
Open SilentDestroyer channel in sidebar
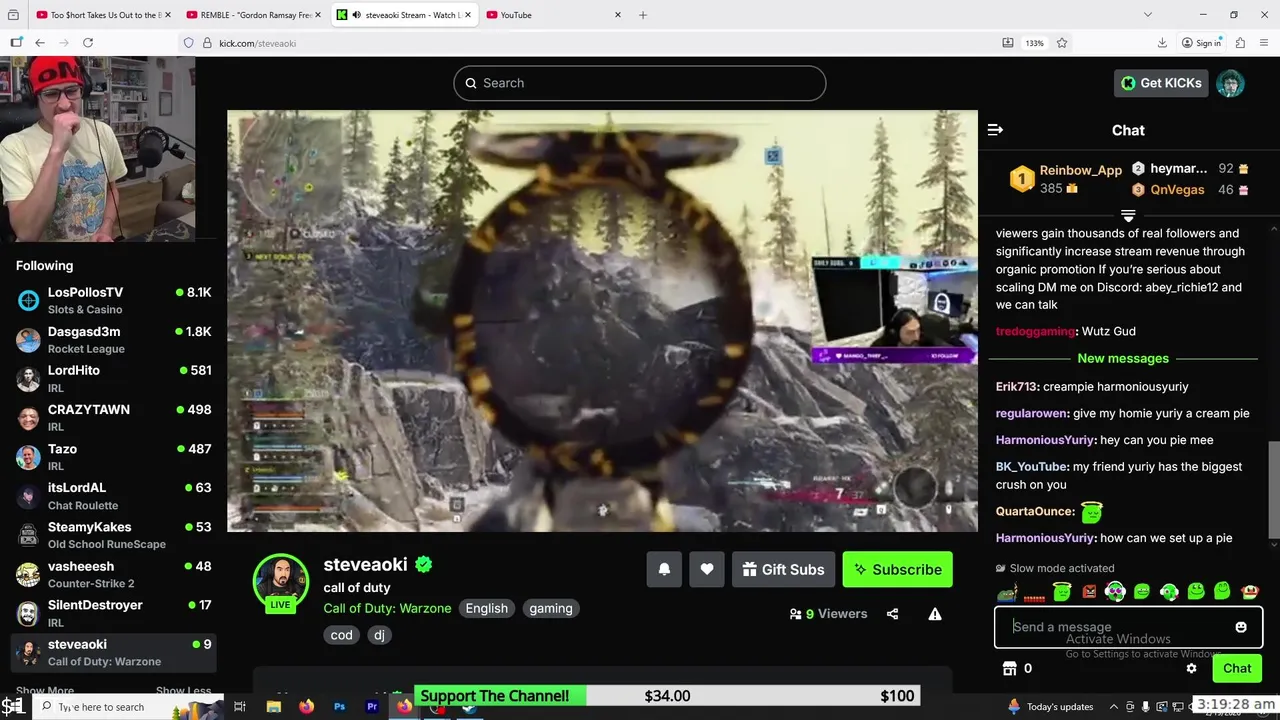(x=114, y=613)
